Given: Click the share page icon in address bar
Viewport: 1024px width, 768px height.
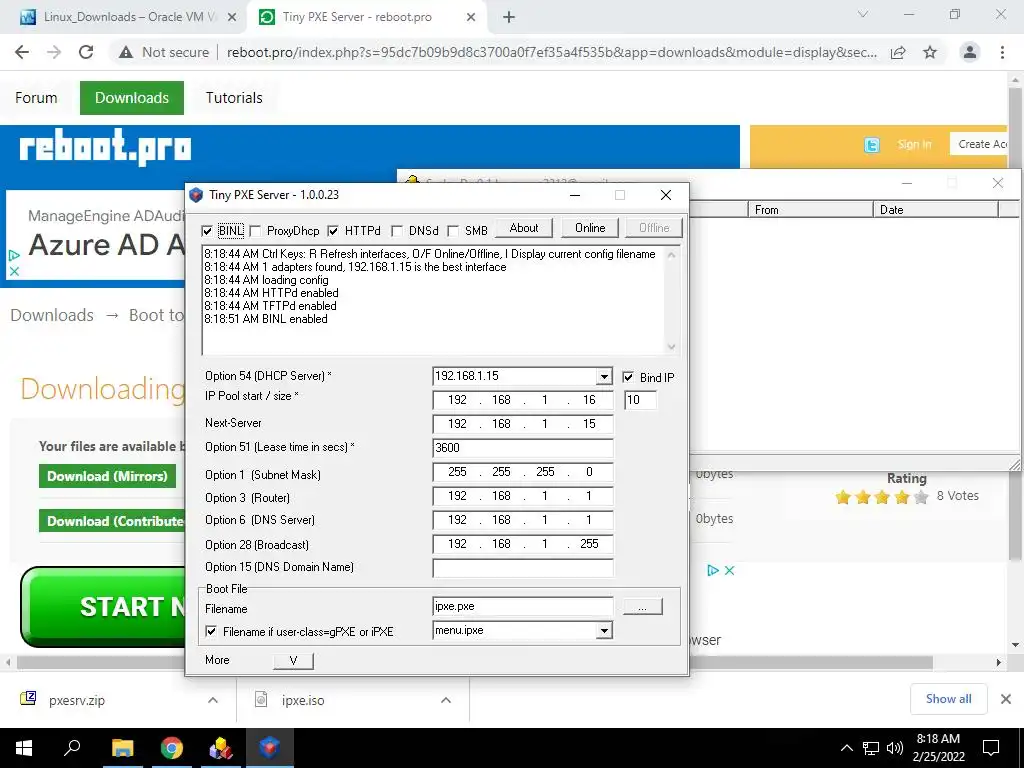Looking at the screenshot, I should pyautogui.click(x=898, y=52).
